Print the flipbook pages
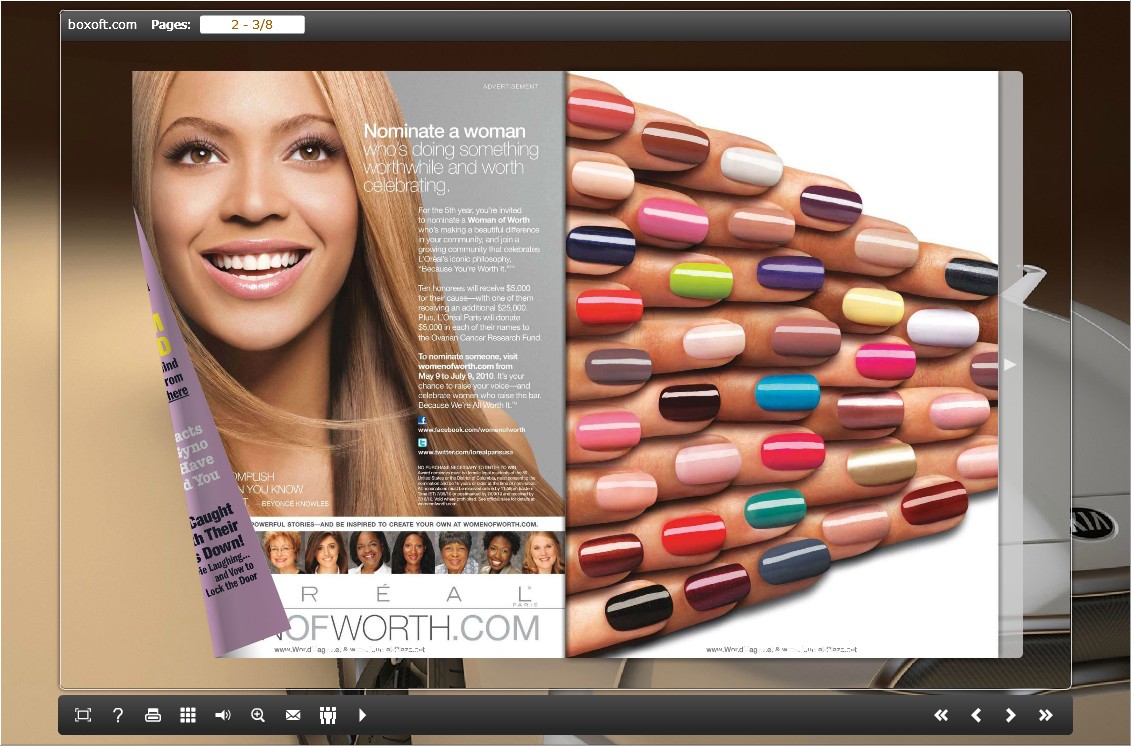The width and height of the screenshot is (1131, 746). point(153,715)
